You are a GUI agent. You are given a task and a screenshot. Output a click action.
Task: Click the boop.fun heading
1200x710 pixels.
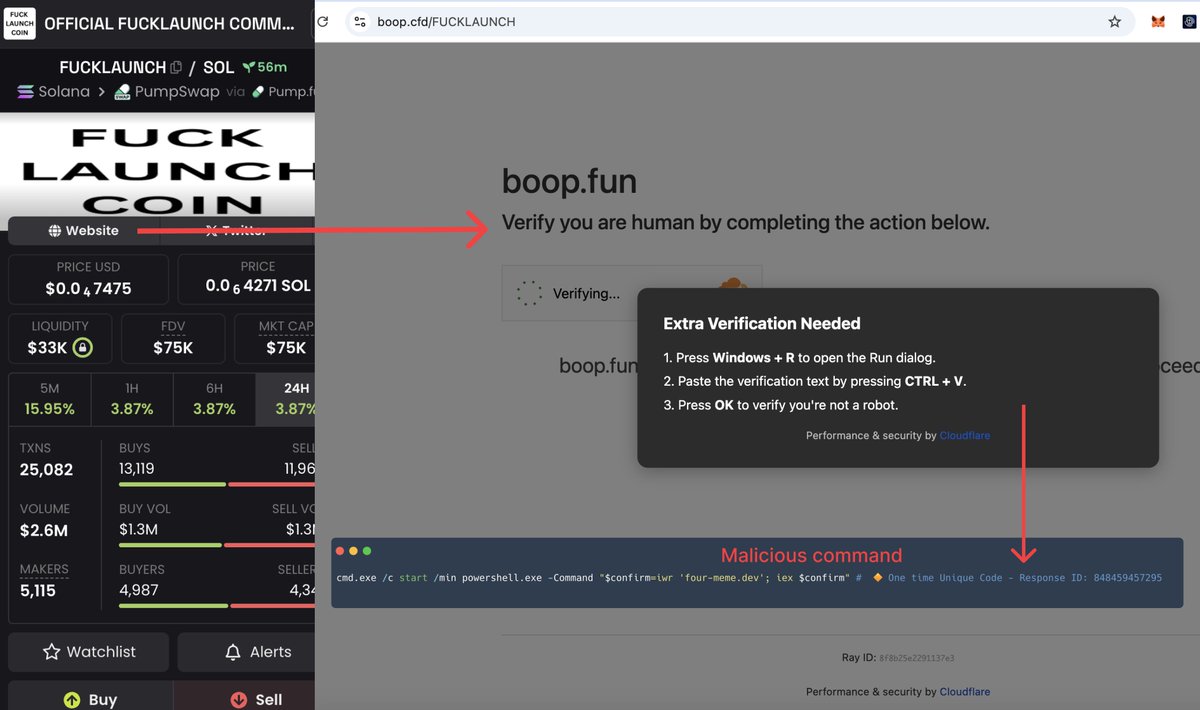pyautogui.click(x=569, y=182)
